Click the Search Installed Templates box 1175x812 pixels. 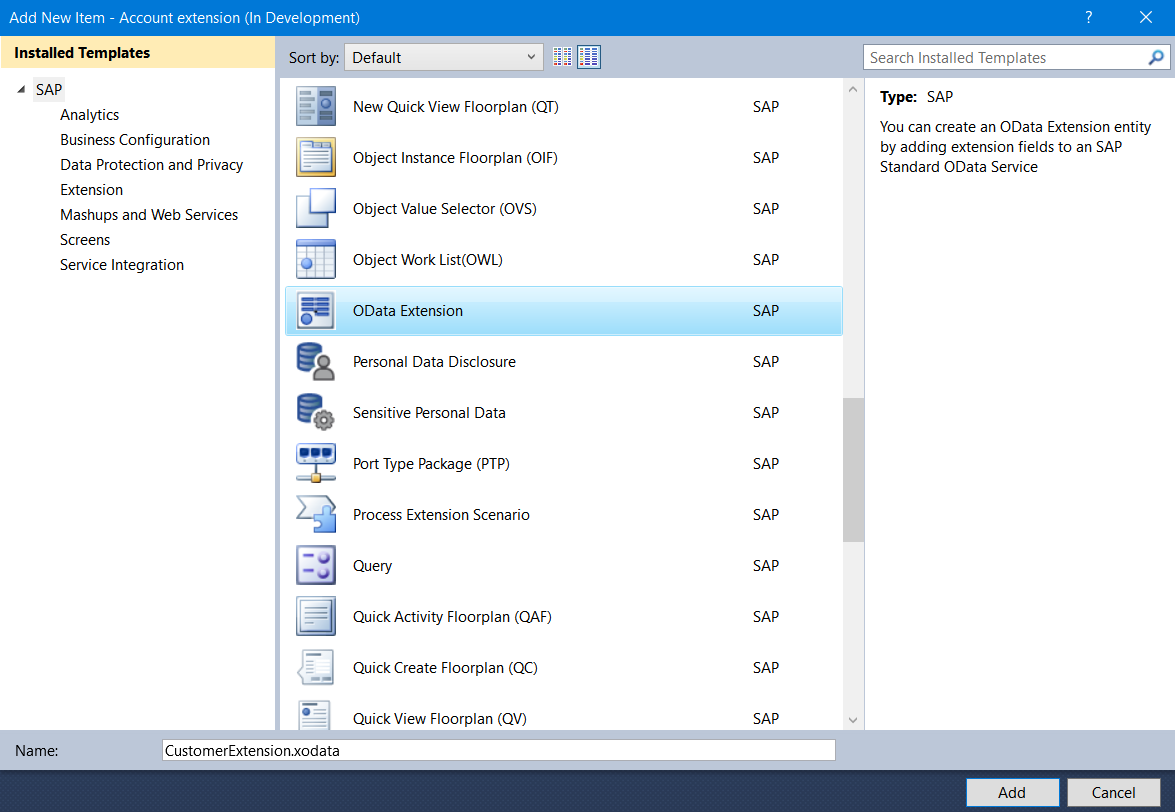pos(1004,58)
